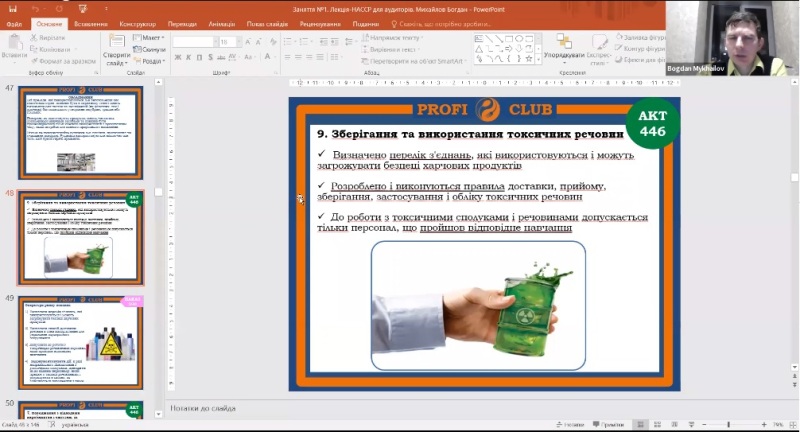Open the Layout (Макет) dropdown
The height and width of the screenshot is (432, 800).
[x=148, y=38]
